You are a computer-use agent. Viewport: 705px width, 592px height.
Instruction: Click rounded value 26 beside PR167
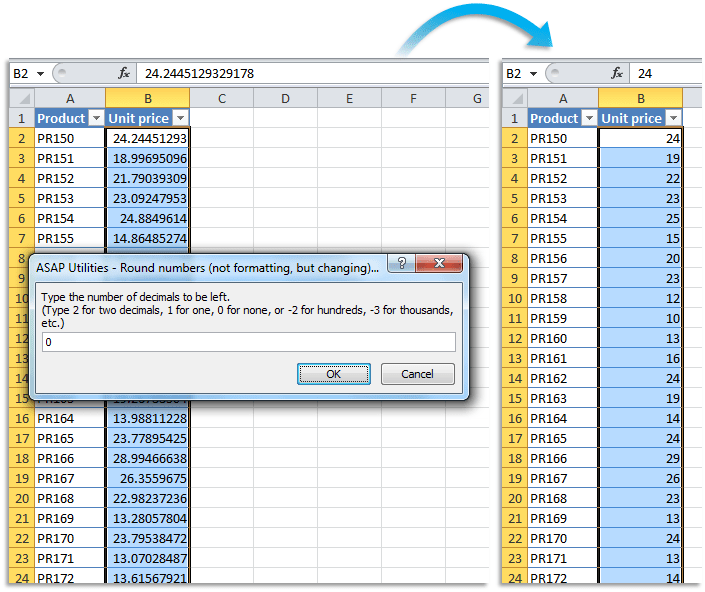tap(640, 478)
